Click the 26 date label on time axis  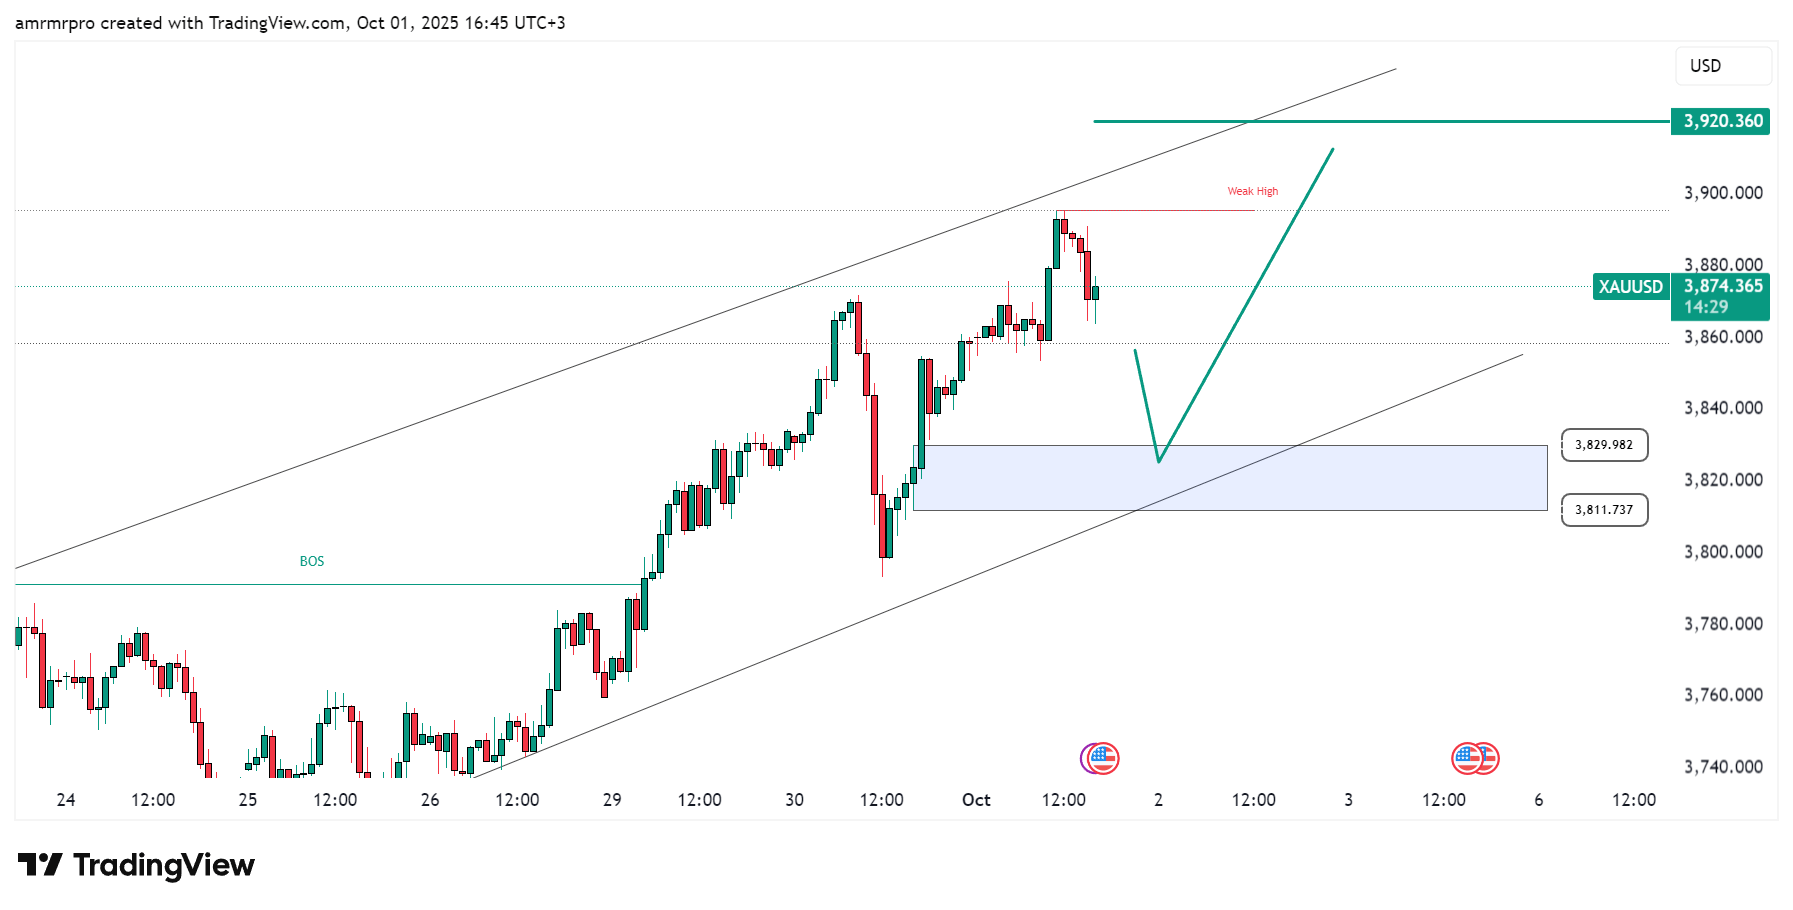tap(430, 800)
